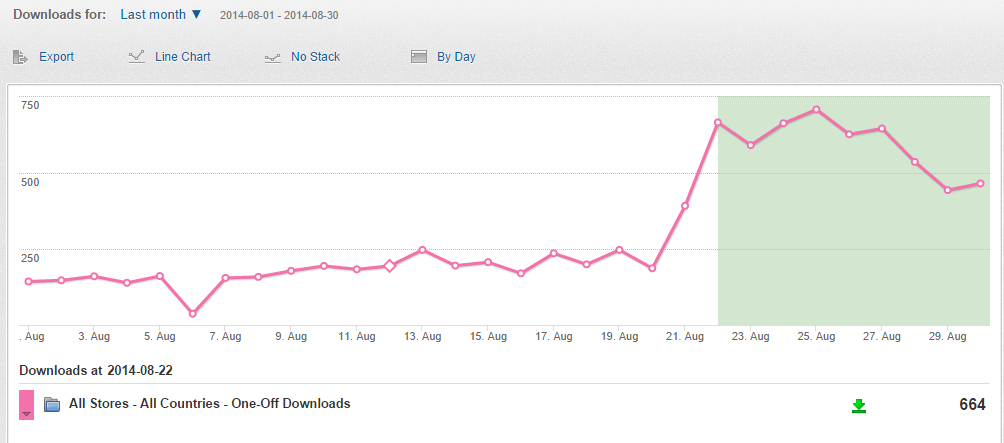Click the data point for 21 Aug

click(x=684, y=206)
